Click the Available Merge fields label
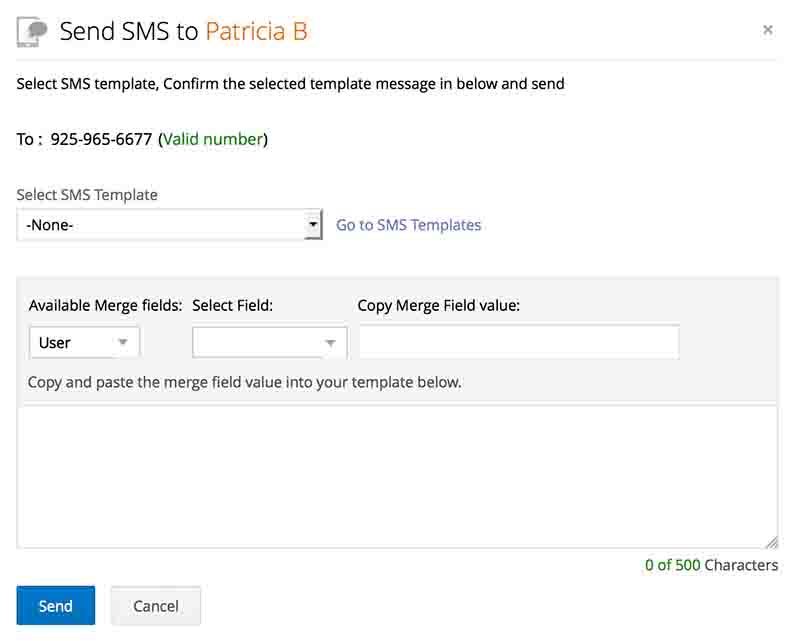Screen dimensions: 800x641 pos(105,305)
